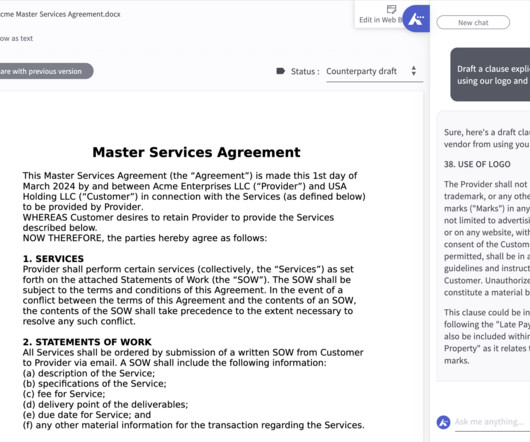Click the NOW THEREFORE paragraph line

[x=145, y=238]
